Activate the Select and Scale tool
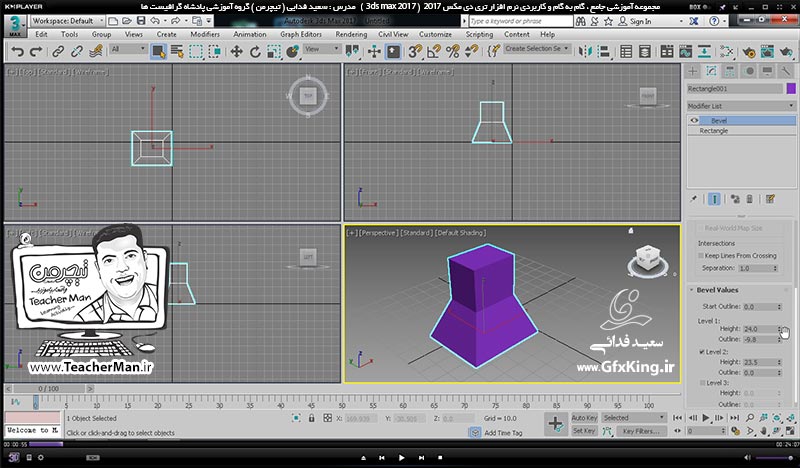The height and width of the screenshot is (468, 800). point(274,52)
